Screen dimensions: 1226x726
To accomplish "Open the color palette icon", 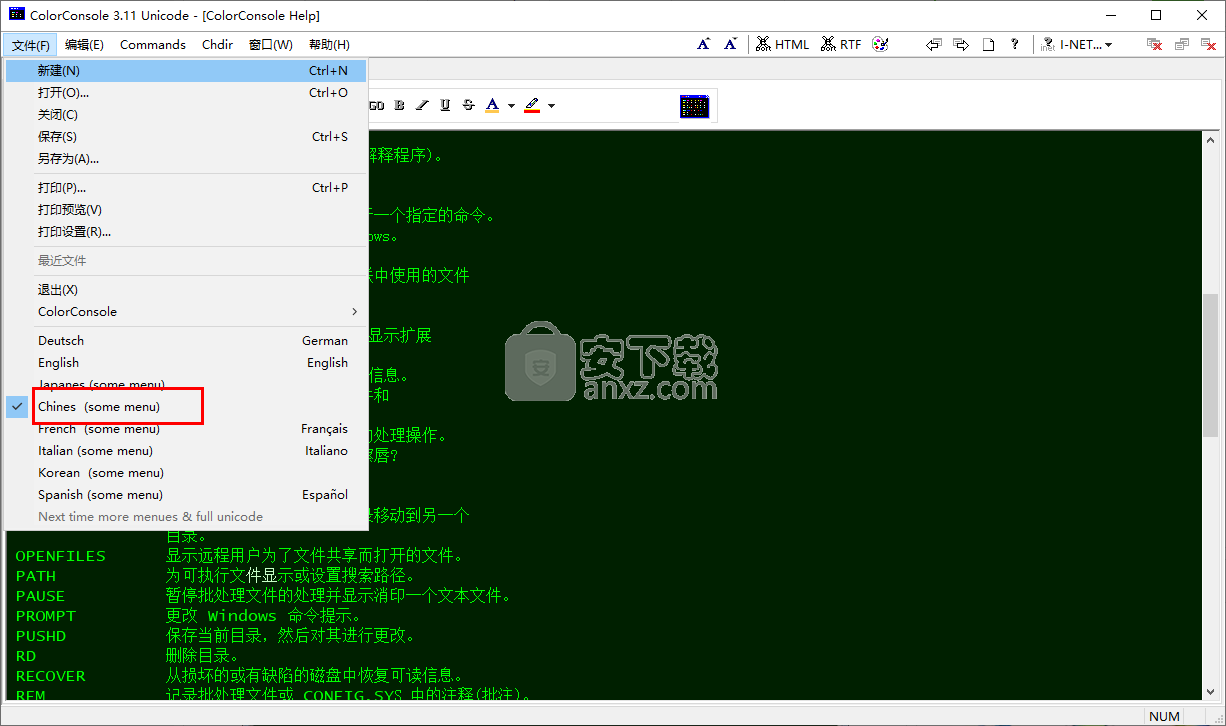I will tap(880, 44).
